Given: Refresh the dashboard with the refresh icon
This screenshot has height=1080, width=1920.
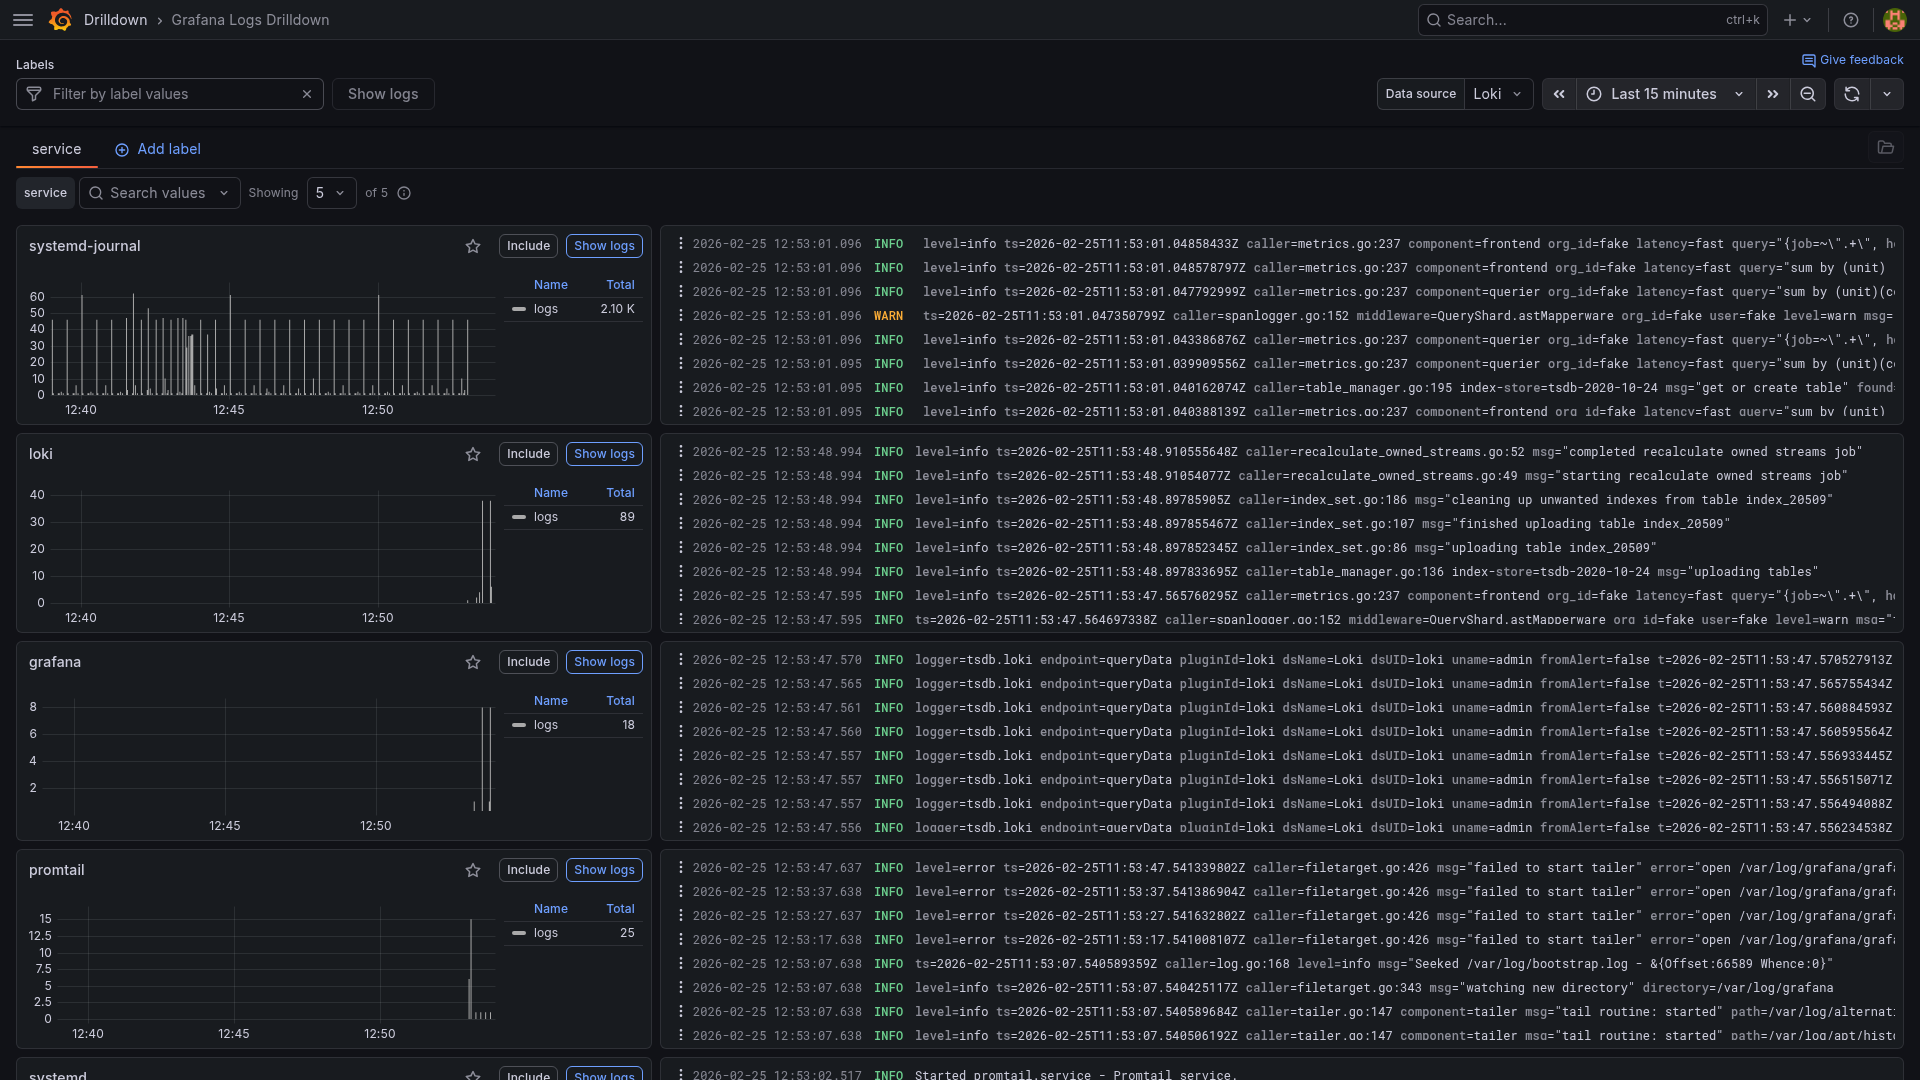Looking at the screenshot, I should click(1852, 94).
